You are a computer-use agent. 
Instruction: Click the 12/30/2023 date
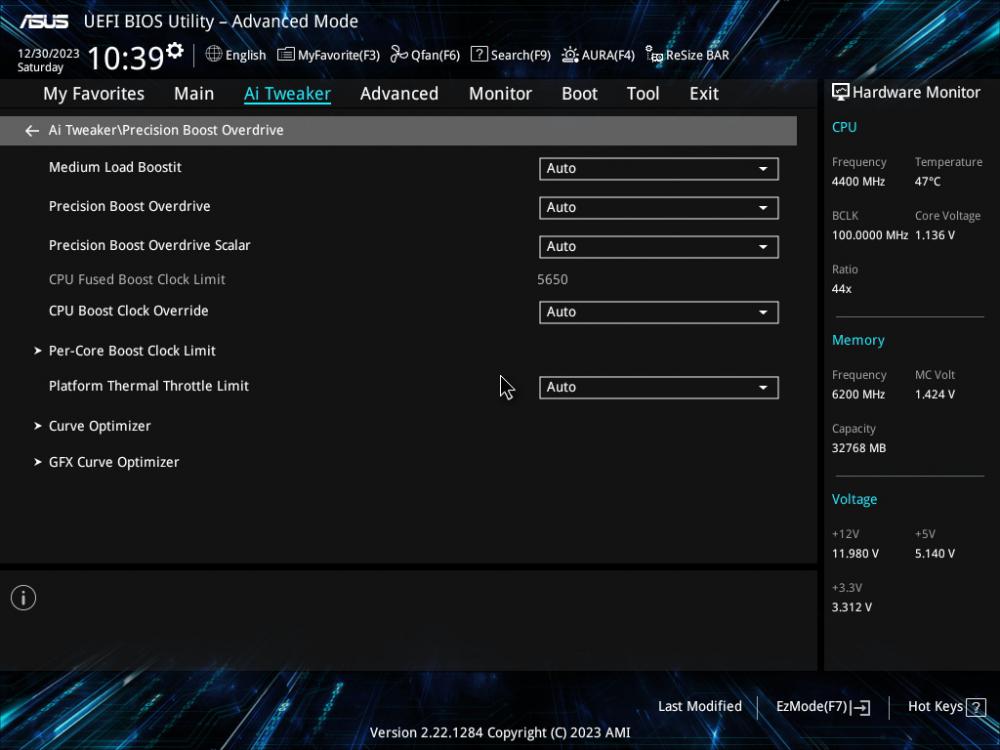[x=48, y=54]
